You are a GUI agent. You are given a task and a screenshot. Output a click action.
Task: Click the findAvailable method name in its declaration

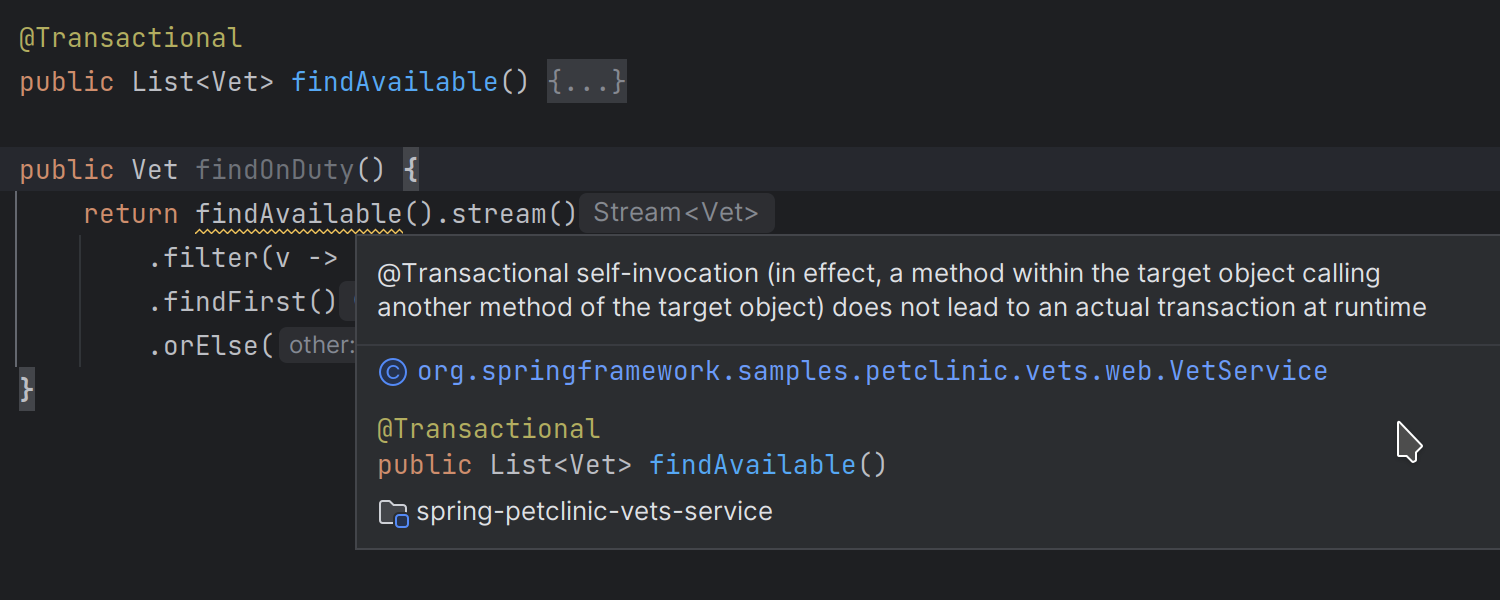pyautogui.click(x=395, y=81)
